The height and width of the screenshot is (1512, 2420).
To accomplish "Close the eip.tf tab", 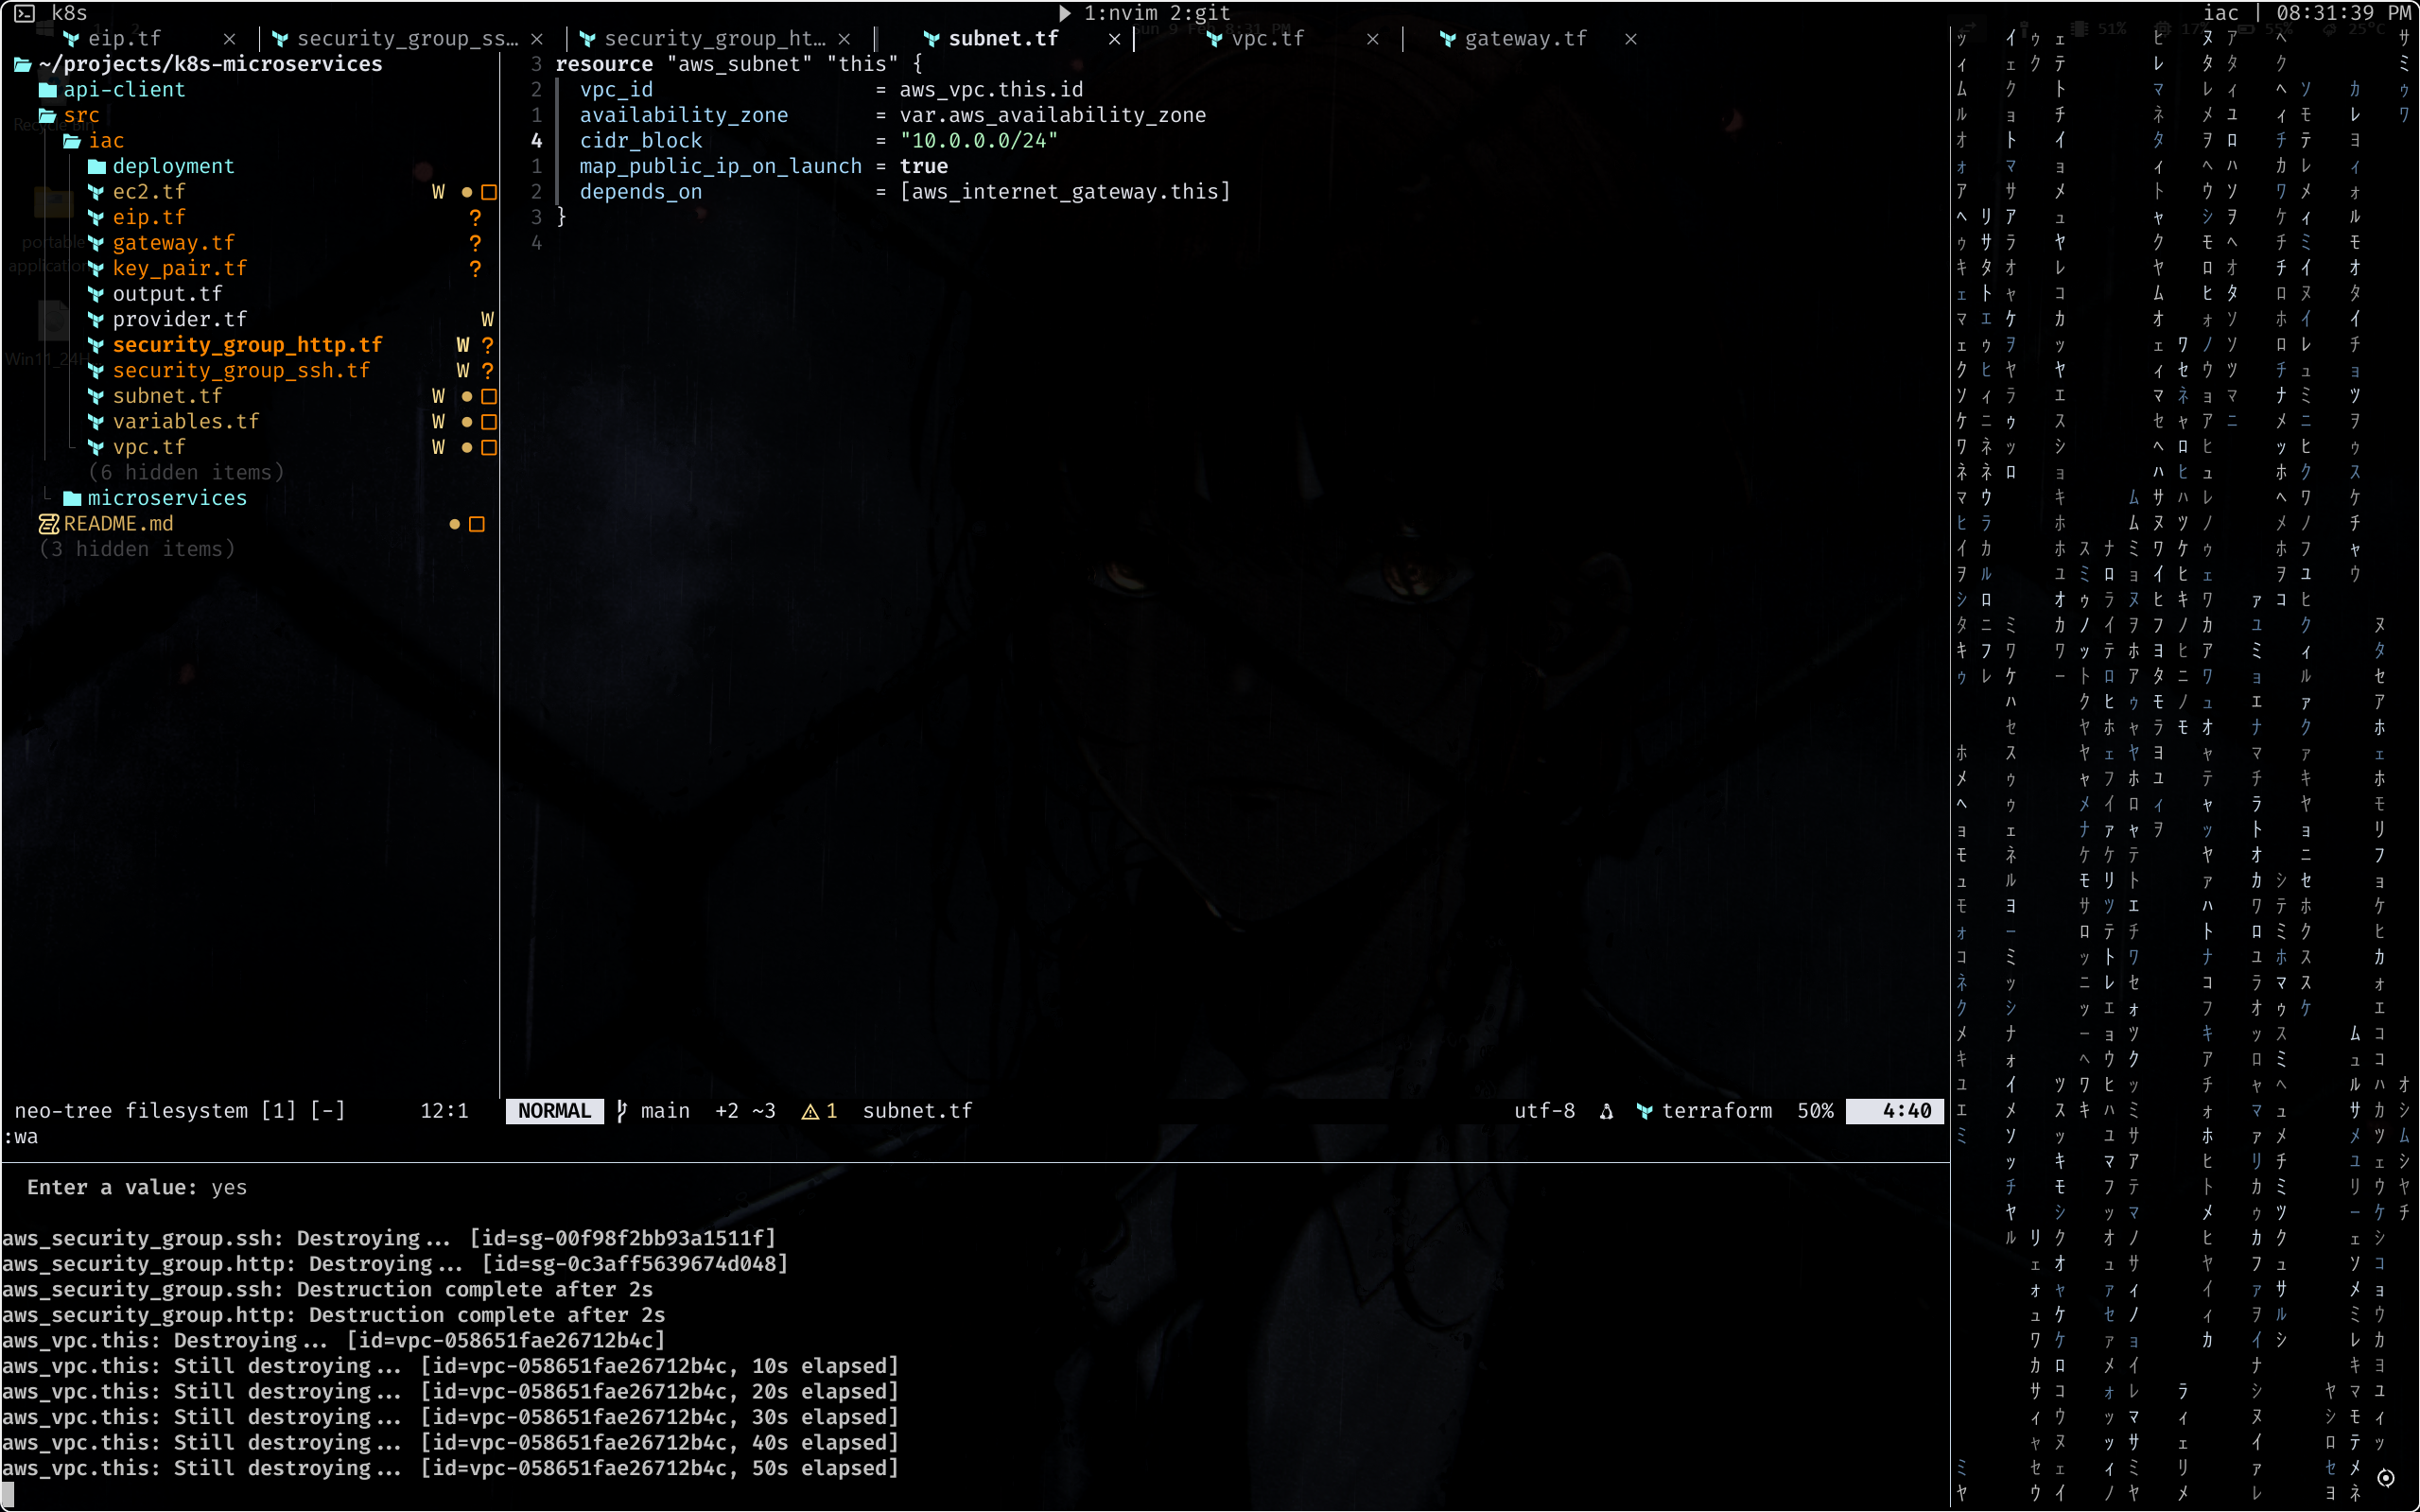I will (230, 39).
